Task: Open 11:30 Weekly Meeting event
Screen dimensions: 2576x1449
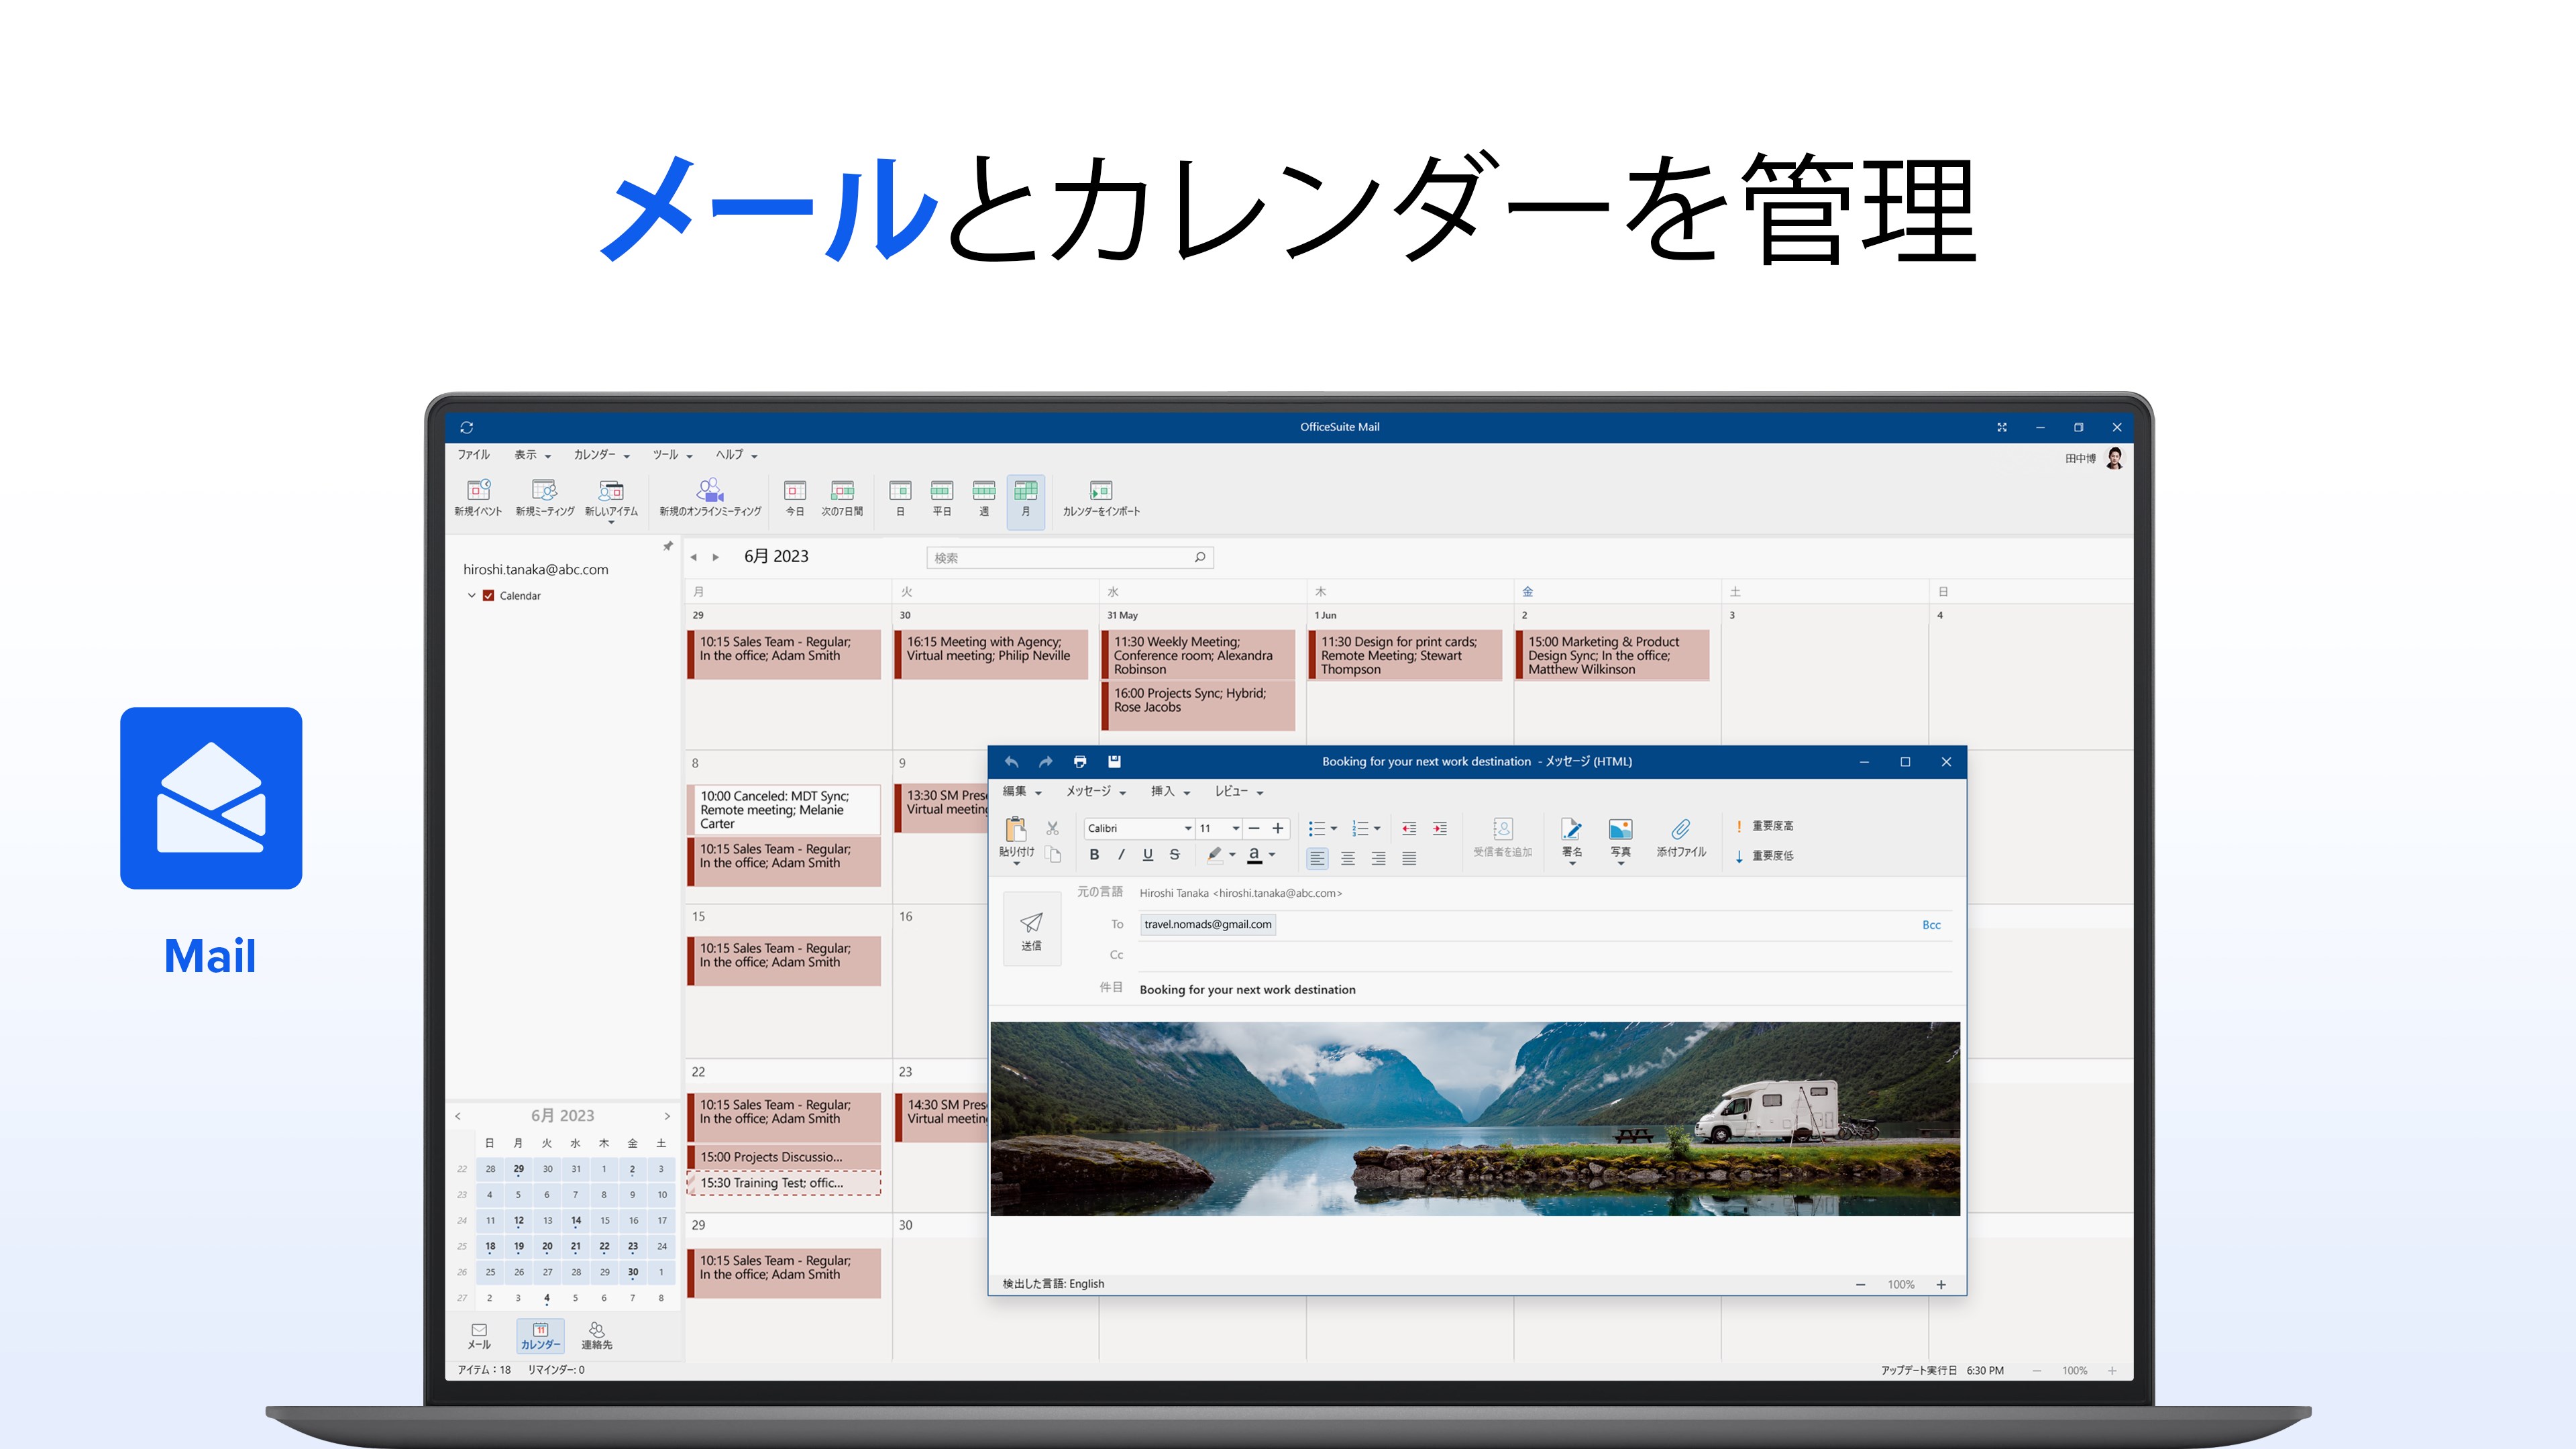Action: click(x=1198, y=655)
